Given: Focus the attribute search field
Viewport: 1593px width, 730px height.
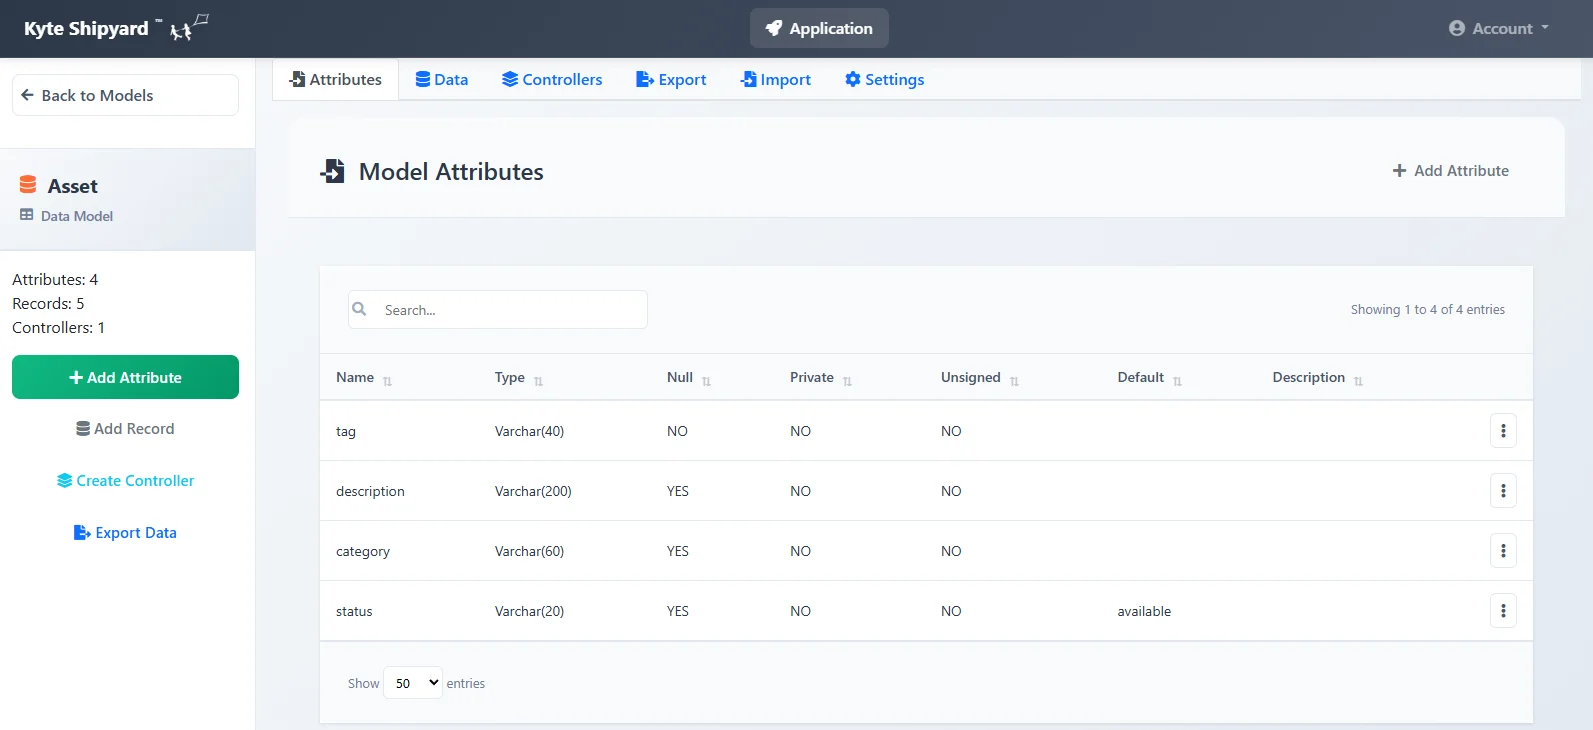Looking at the screenshot, I should pos(498,310).
